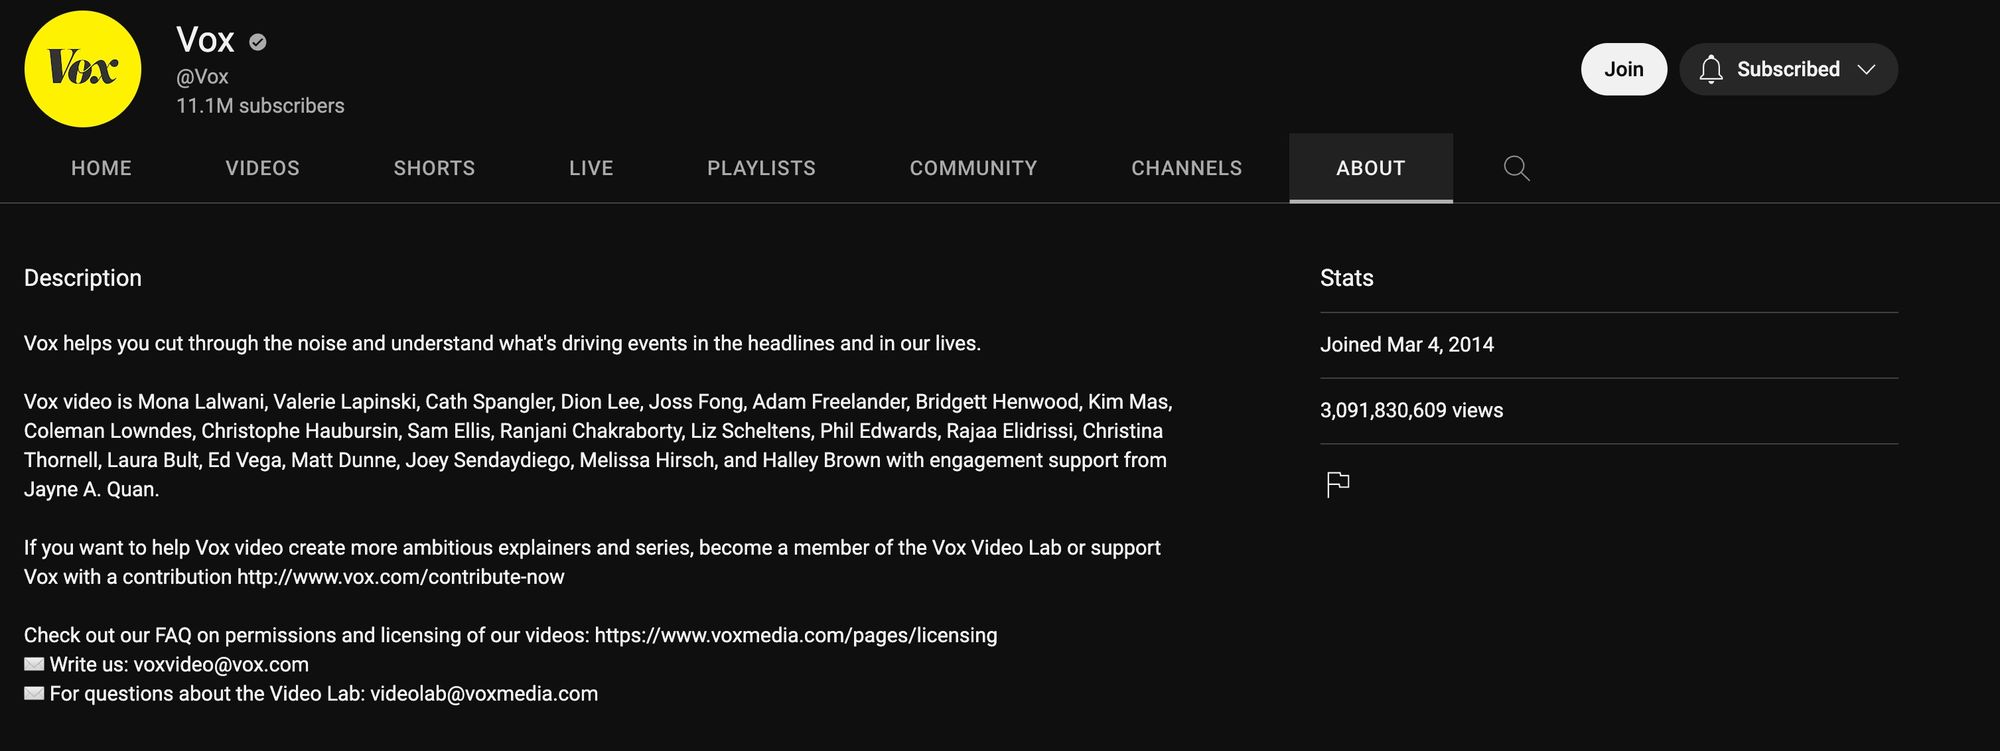Click the envelope icon beside Write us

click(34, 664)
